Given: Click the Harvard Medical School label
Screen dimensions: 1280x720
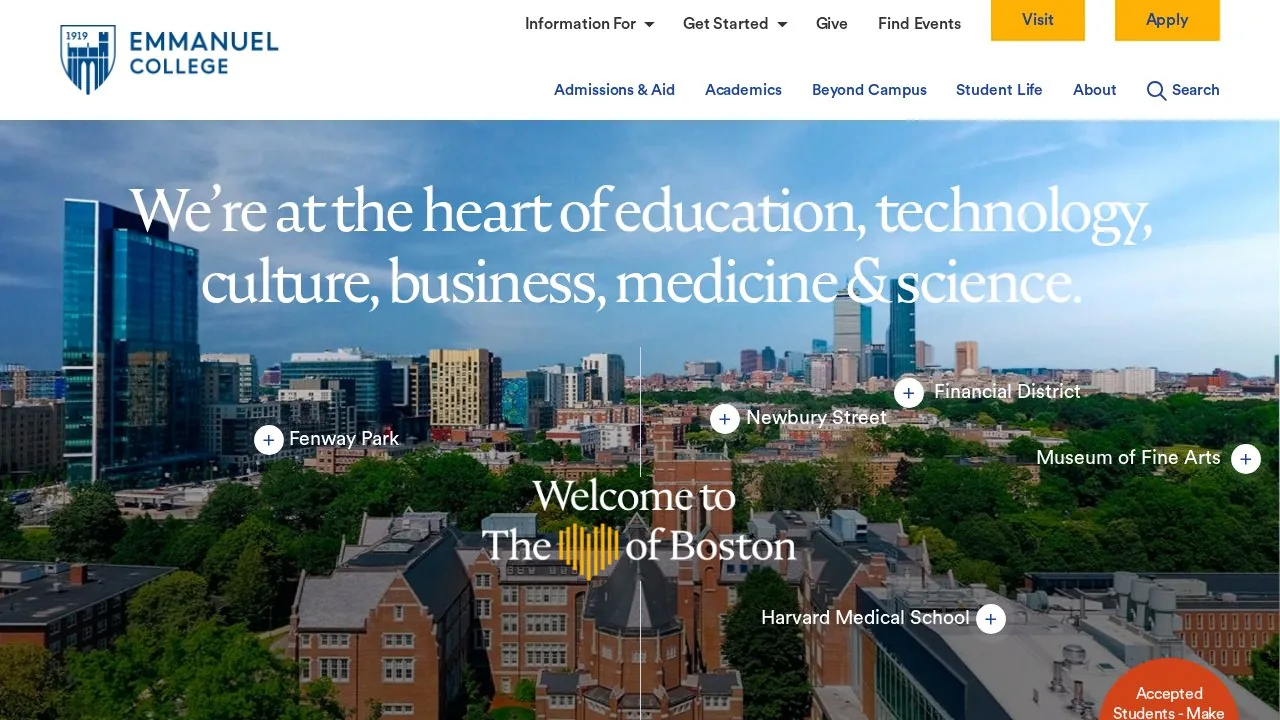Looking at the screenshot, I should (865, 618).
